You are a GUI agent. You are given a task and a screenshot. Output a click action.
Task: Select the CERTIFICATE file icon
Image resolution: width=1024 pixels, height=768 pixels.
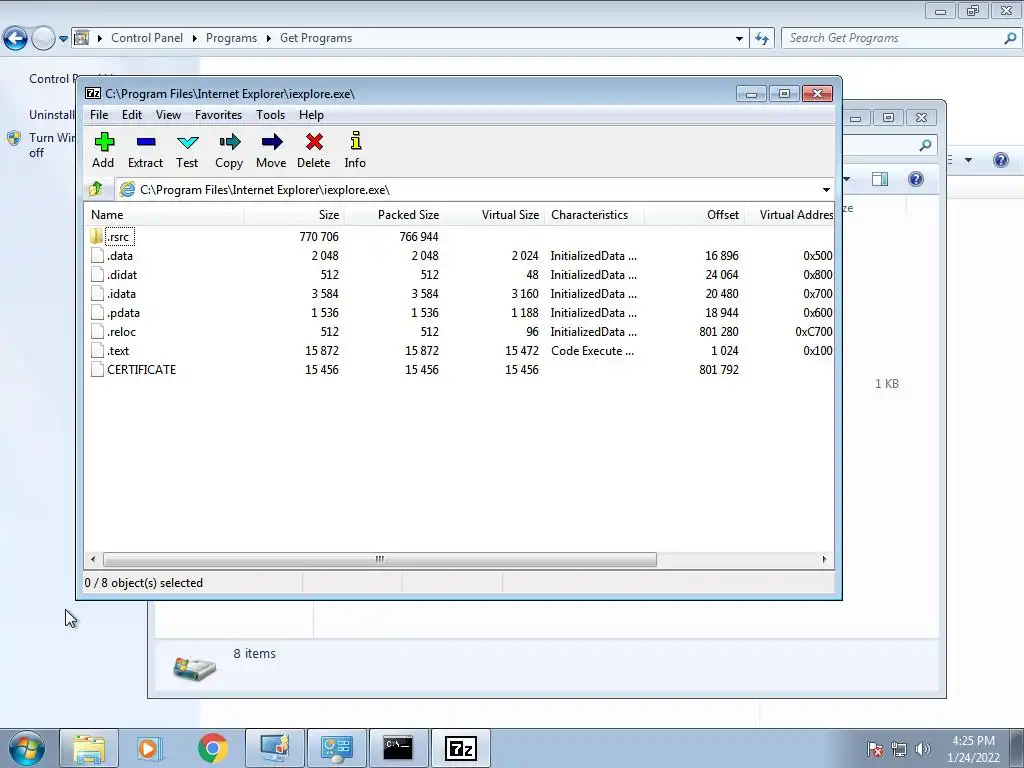tap(97, 370)
